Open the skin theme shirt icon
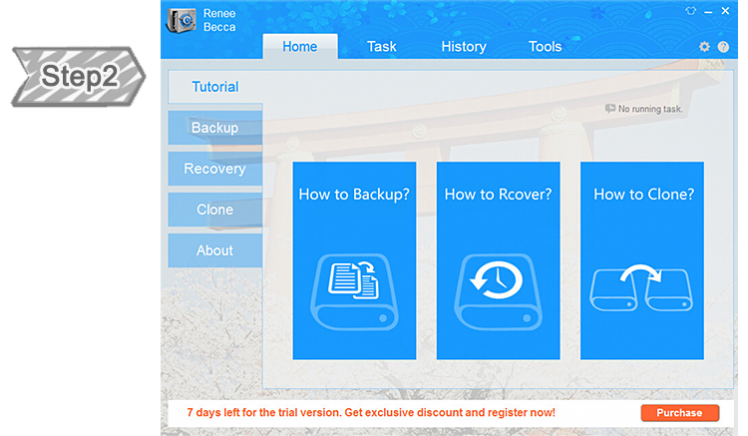The height and width of the screenshot is (436, 748). pos(690,11)
